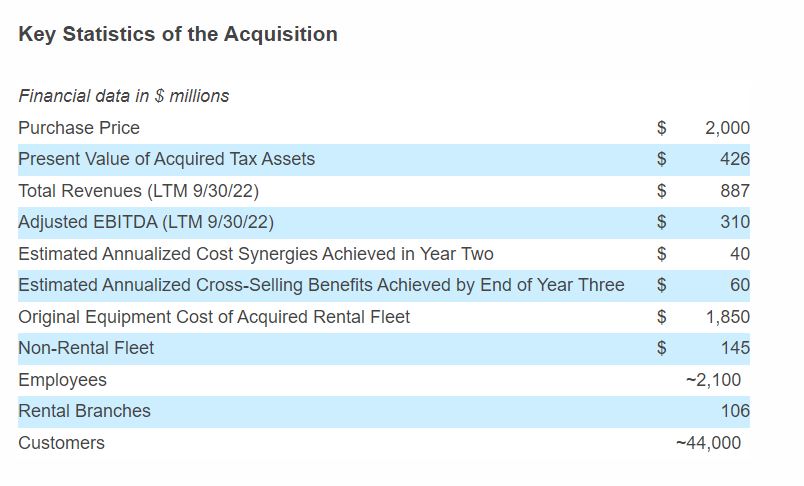Click the Employees row label

tap(62, 380)
